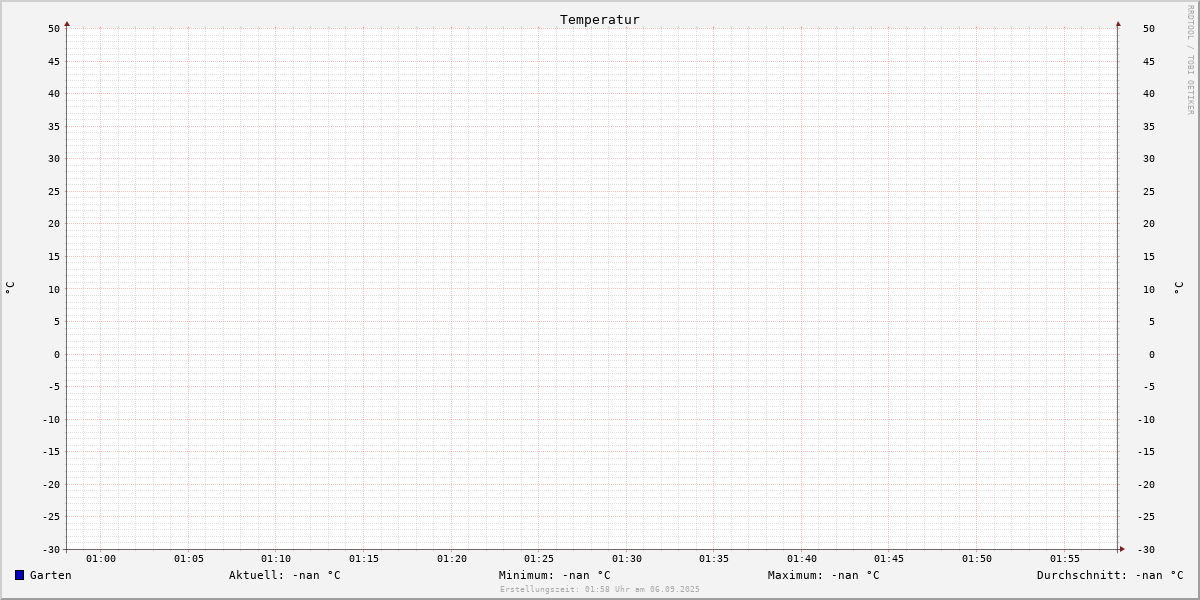Click the 01:00 time axis label
The image size is (1200, 600).
pyautogui.click(x=101, y=559)
